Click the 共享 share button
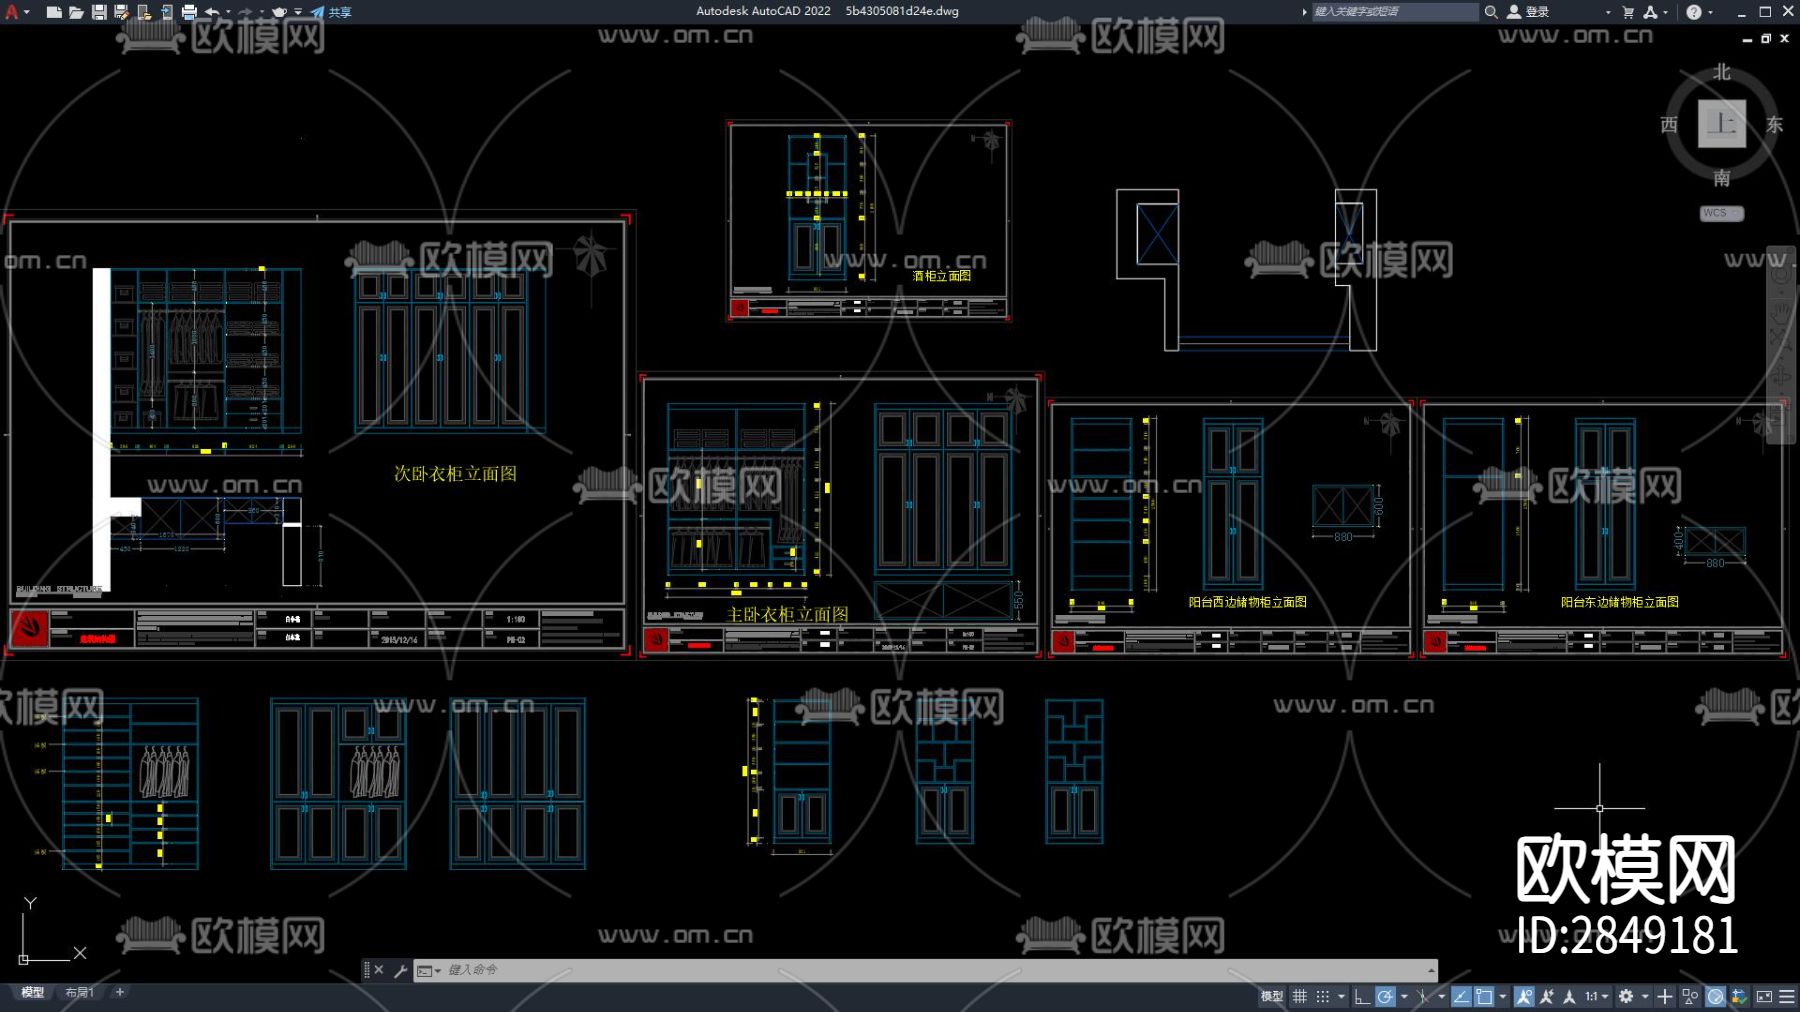 [331, 12]
